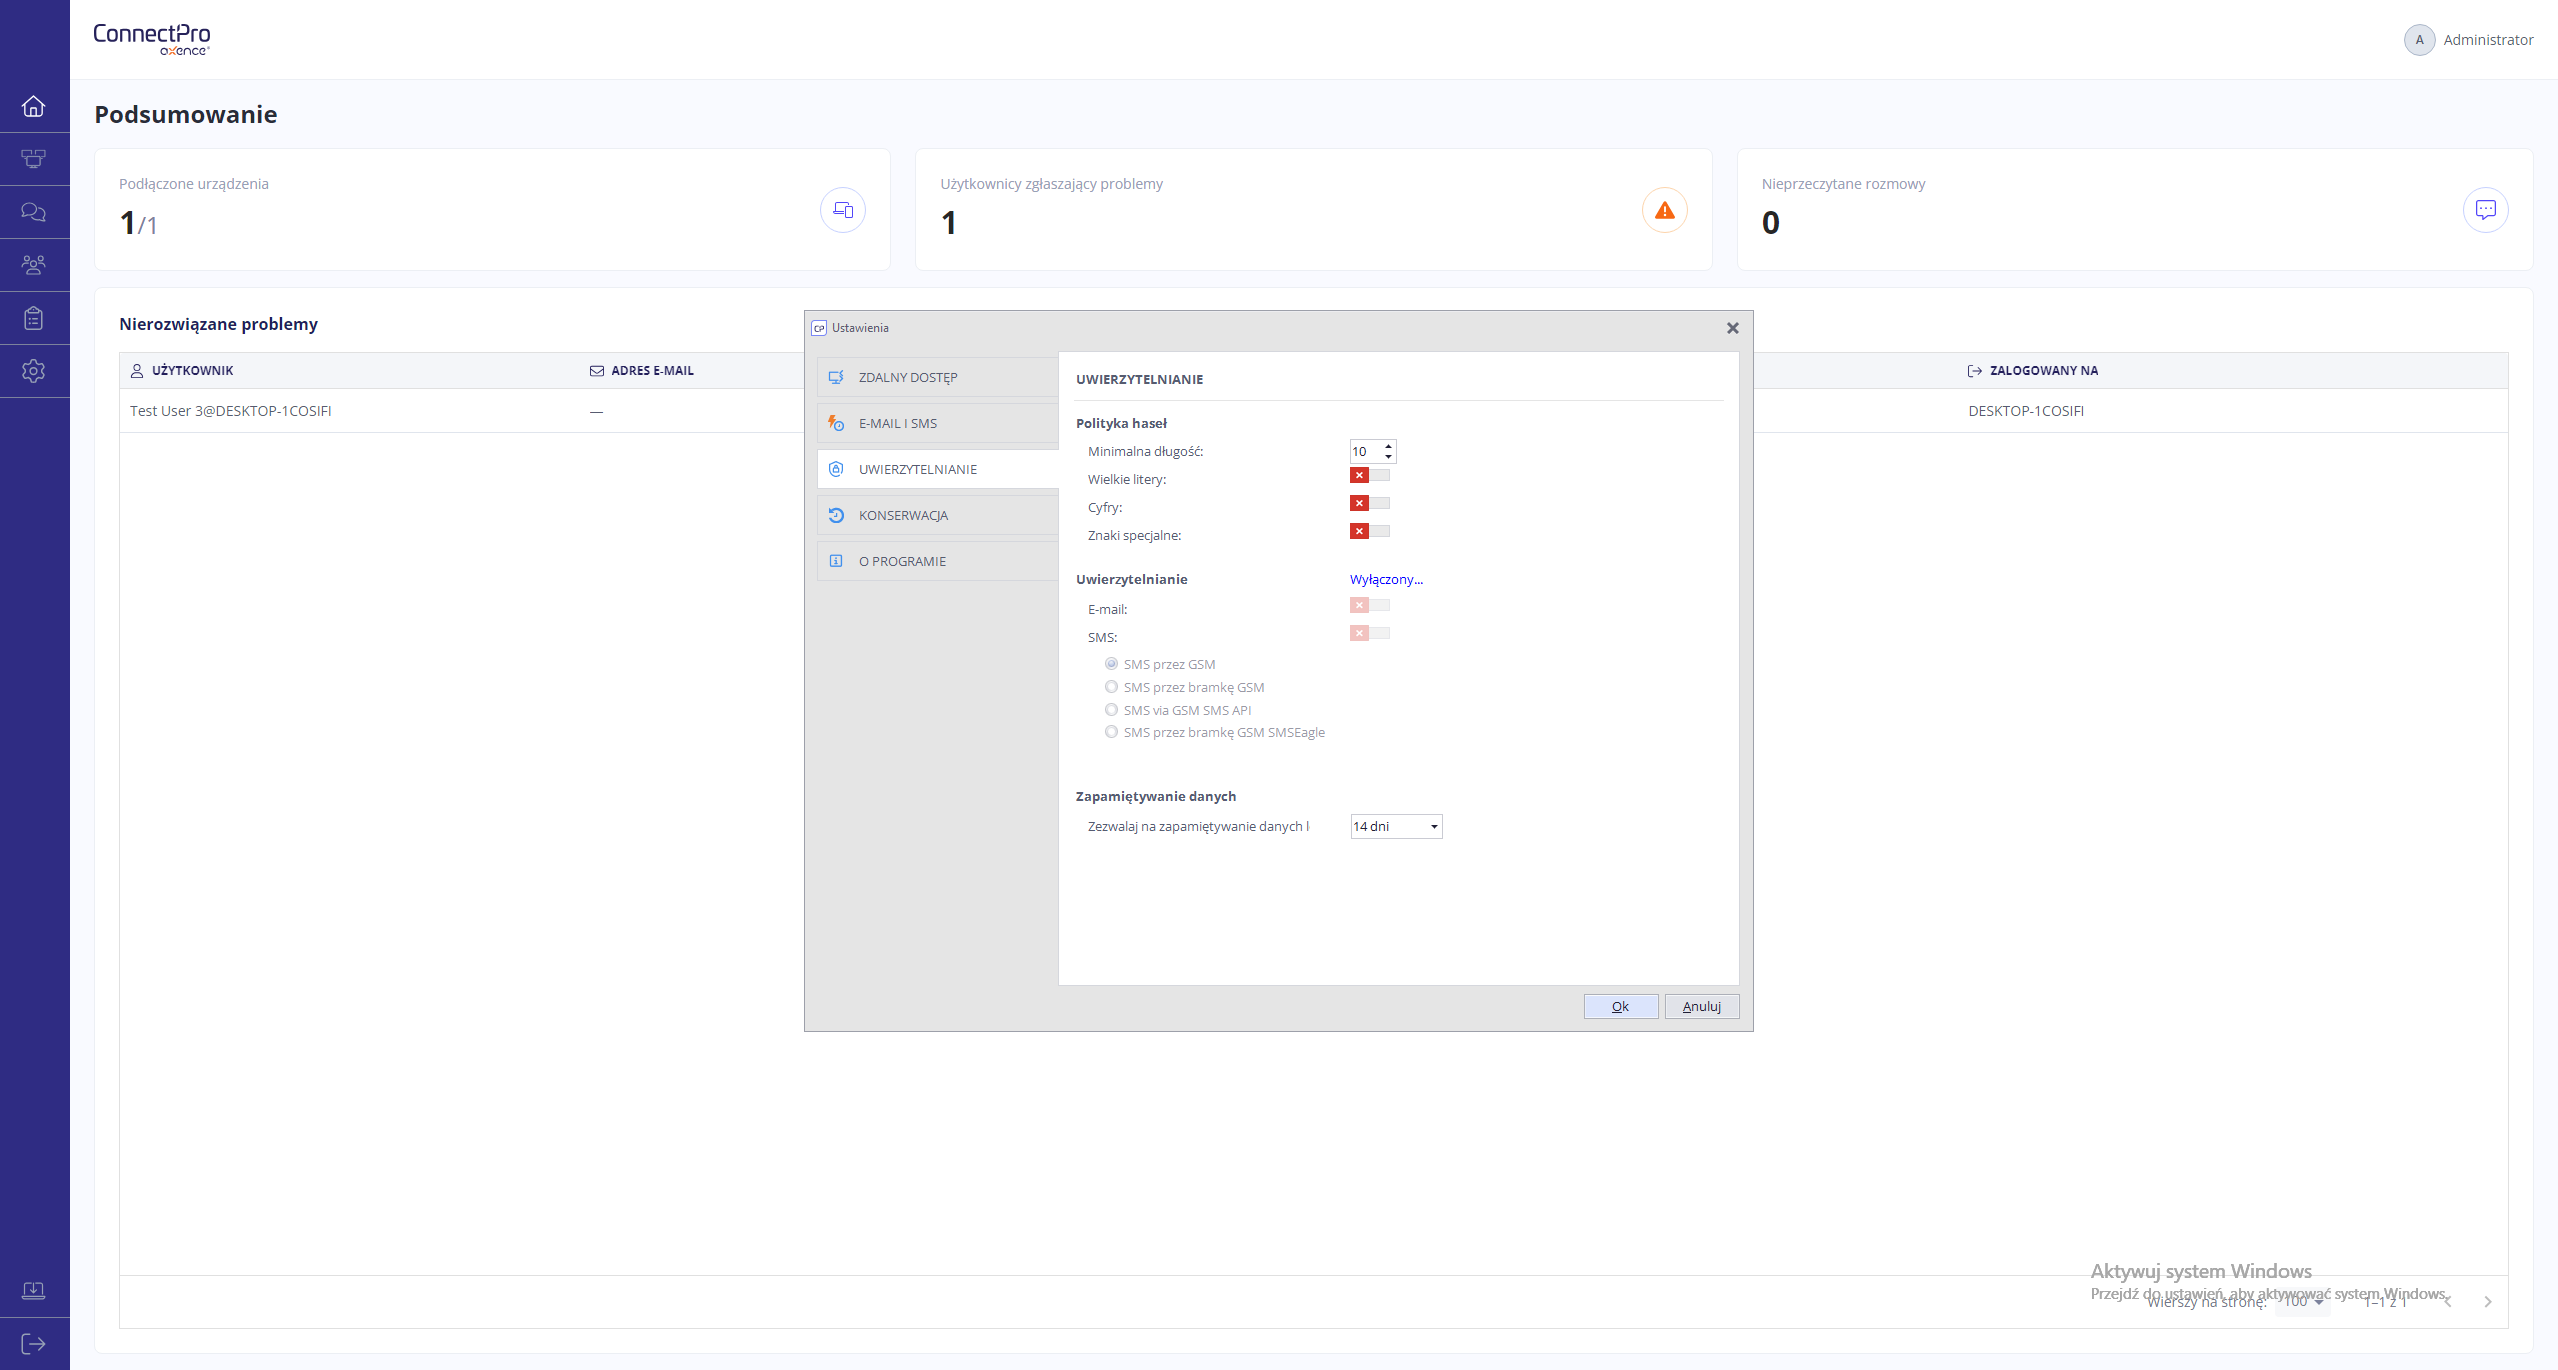
Task: Increase the Minimalna długość value
Action: tap(1389, 446)
